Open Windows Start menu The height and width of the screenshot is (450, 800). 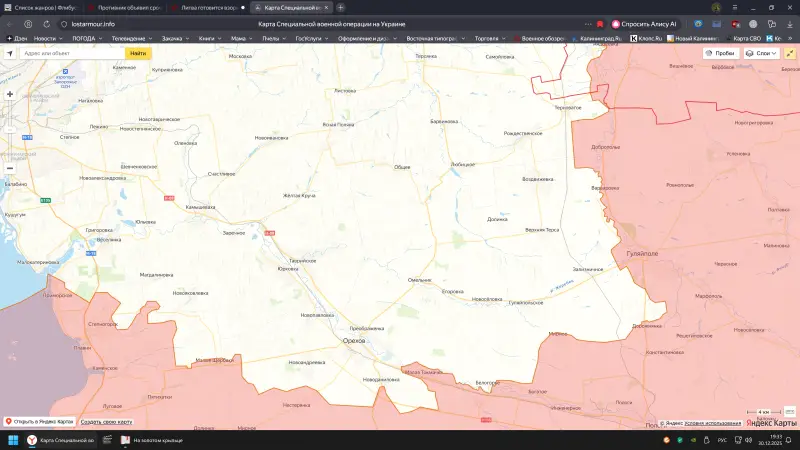13,439
